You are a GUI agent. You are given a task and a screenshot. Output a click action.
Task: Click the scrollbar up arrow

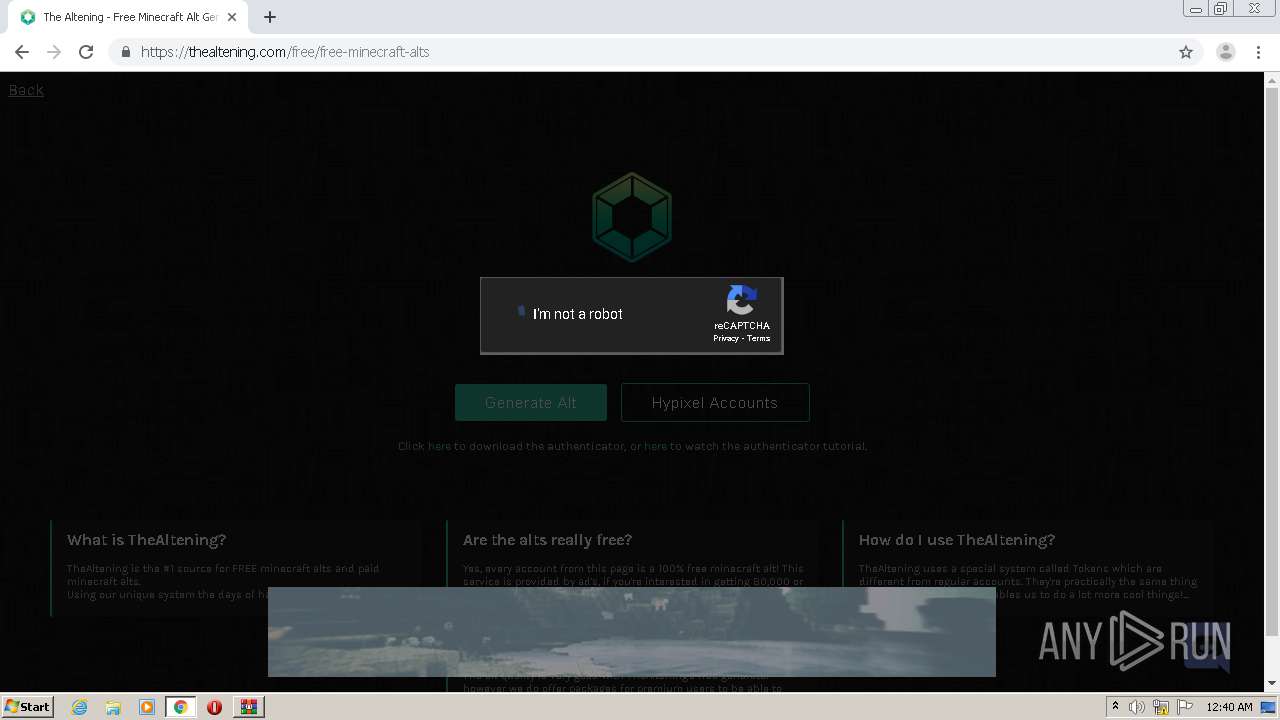[1272, 79]
